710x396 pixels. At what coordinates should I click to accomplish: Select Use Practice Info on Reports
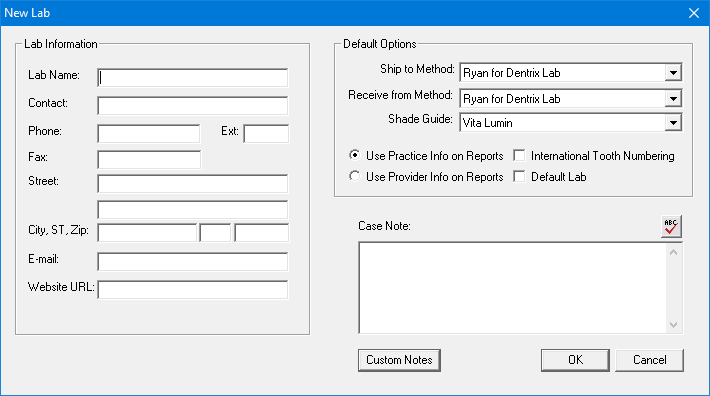(355, 155)
